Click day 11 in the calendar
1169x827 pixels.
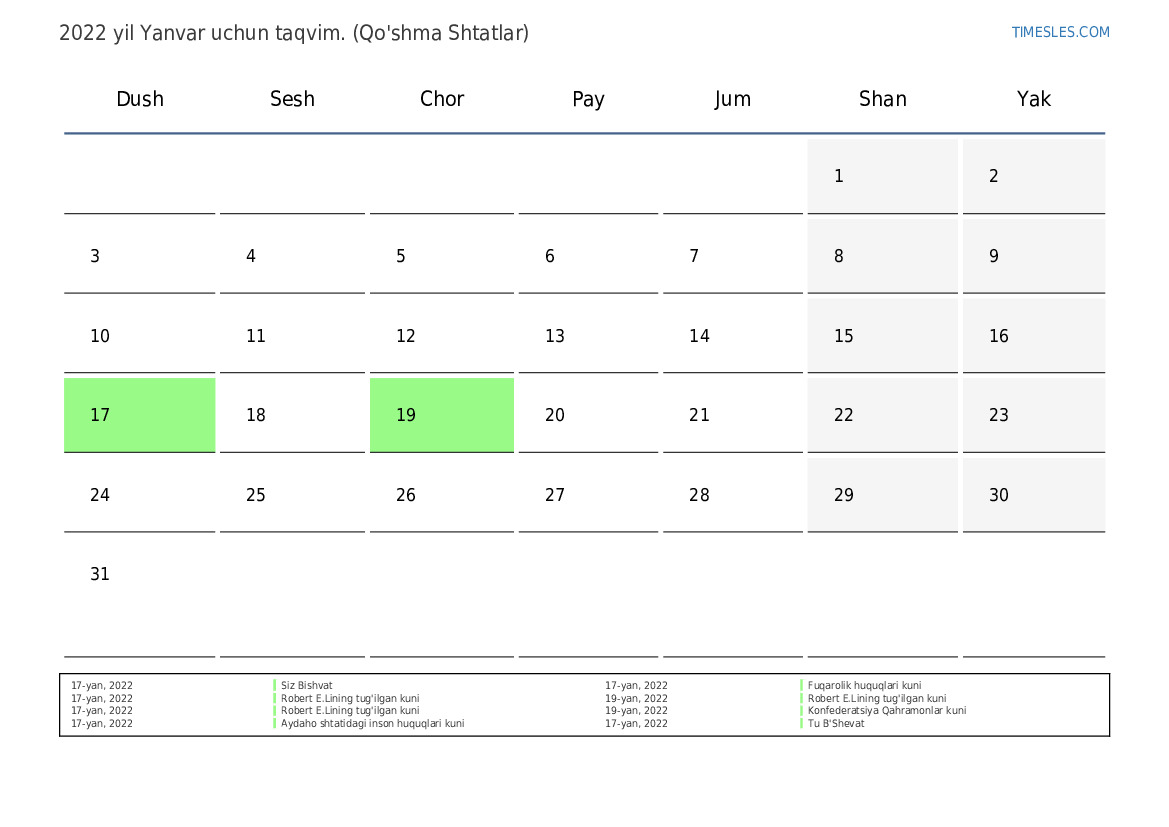292,336
